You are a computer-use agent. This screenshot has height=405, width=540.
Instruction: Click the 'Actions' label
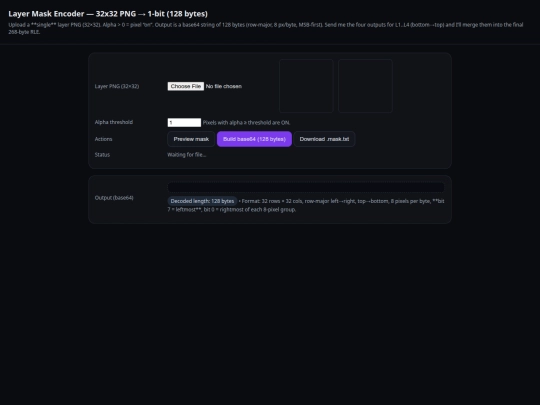point(103,139)
